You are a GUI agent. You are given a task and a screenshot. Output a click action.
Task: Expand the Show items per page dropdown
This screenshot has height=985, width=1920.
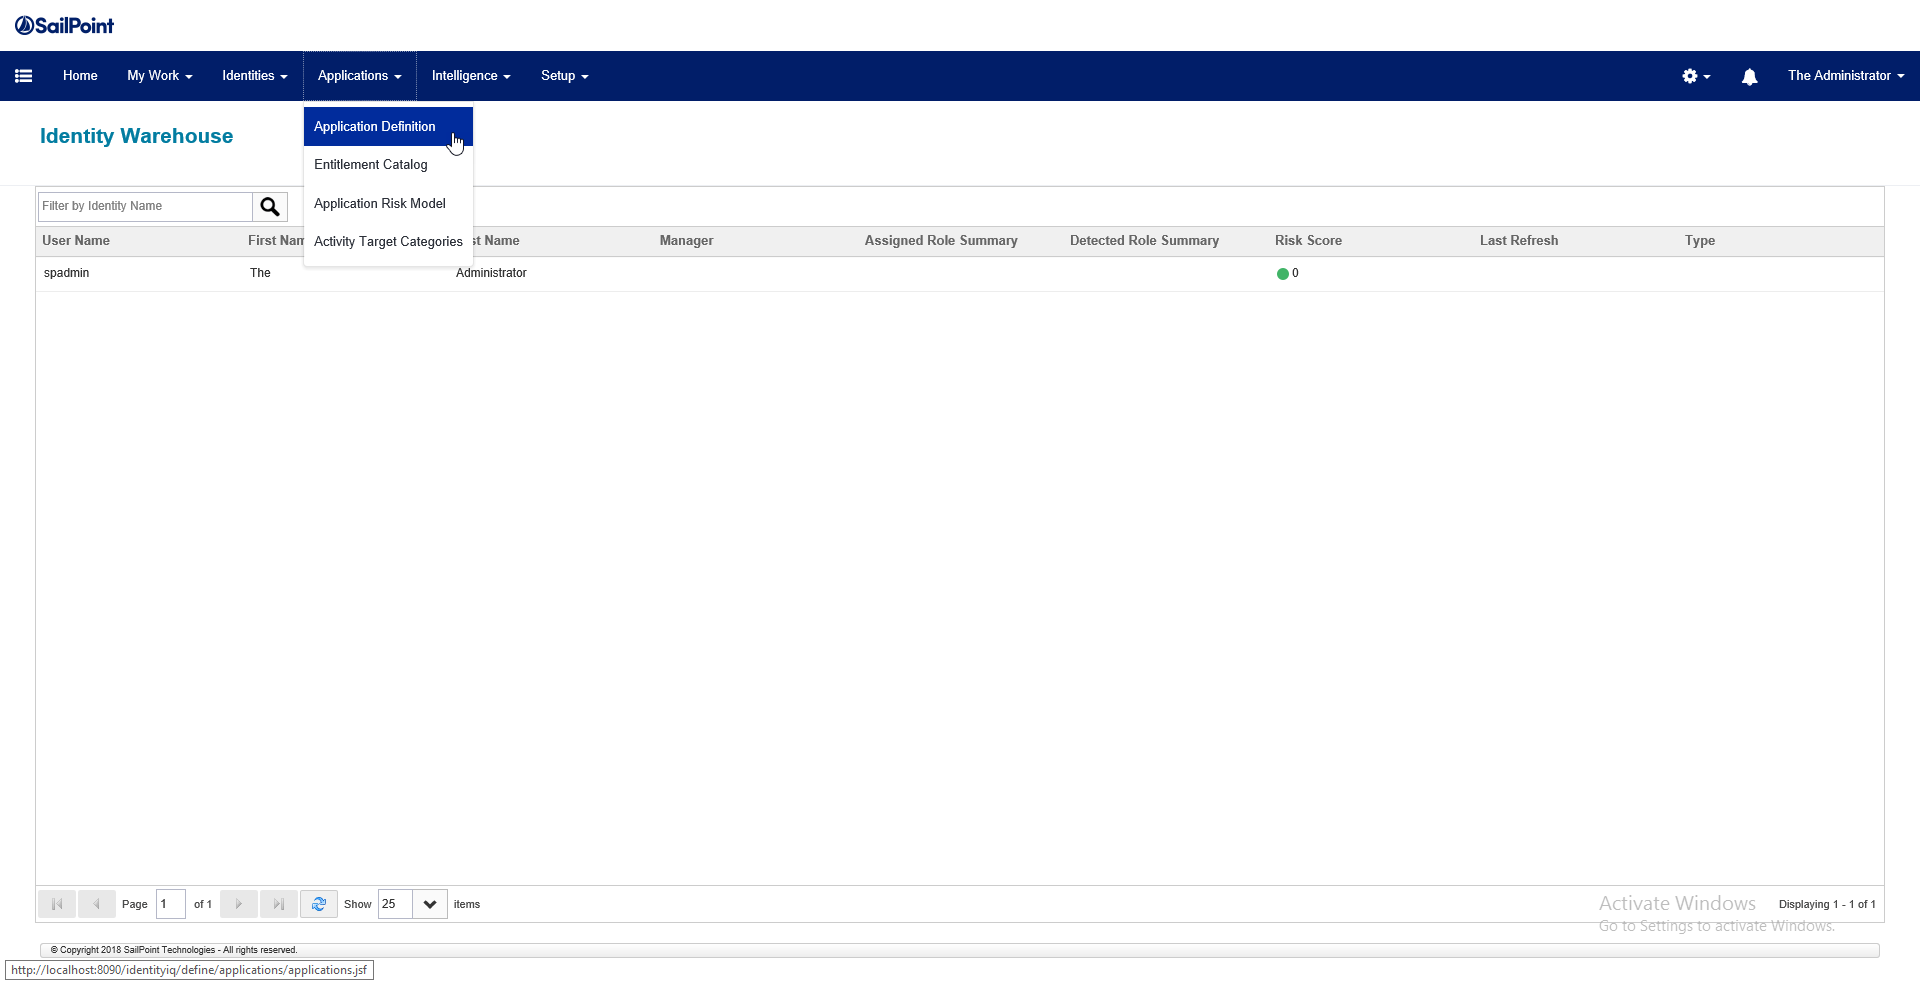429,903
